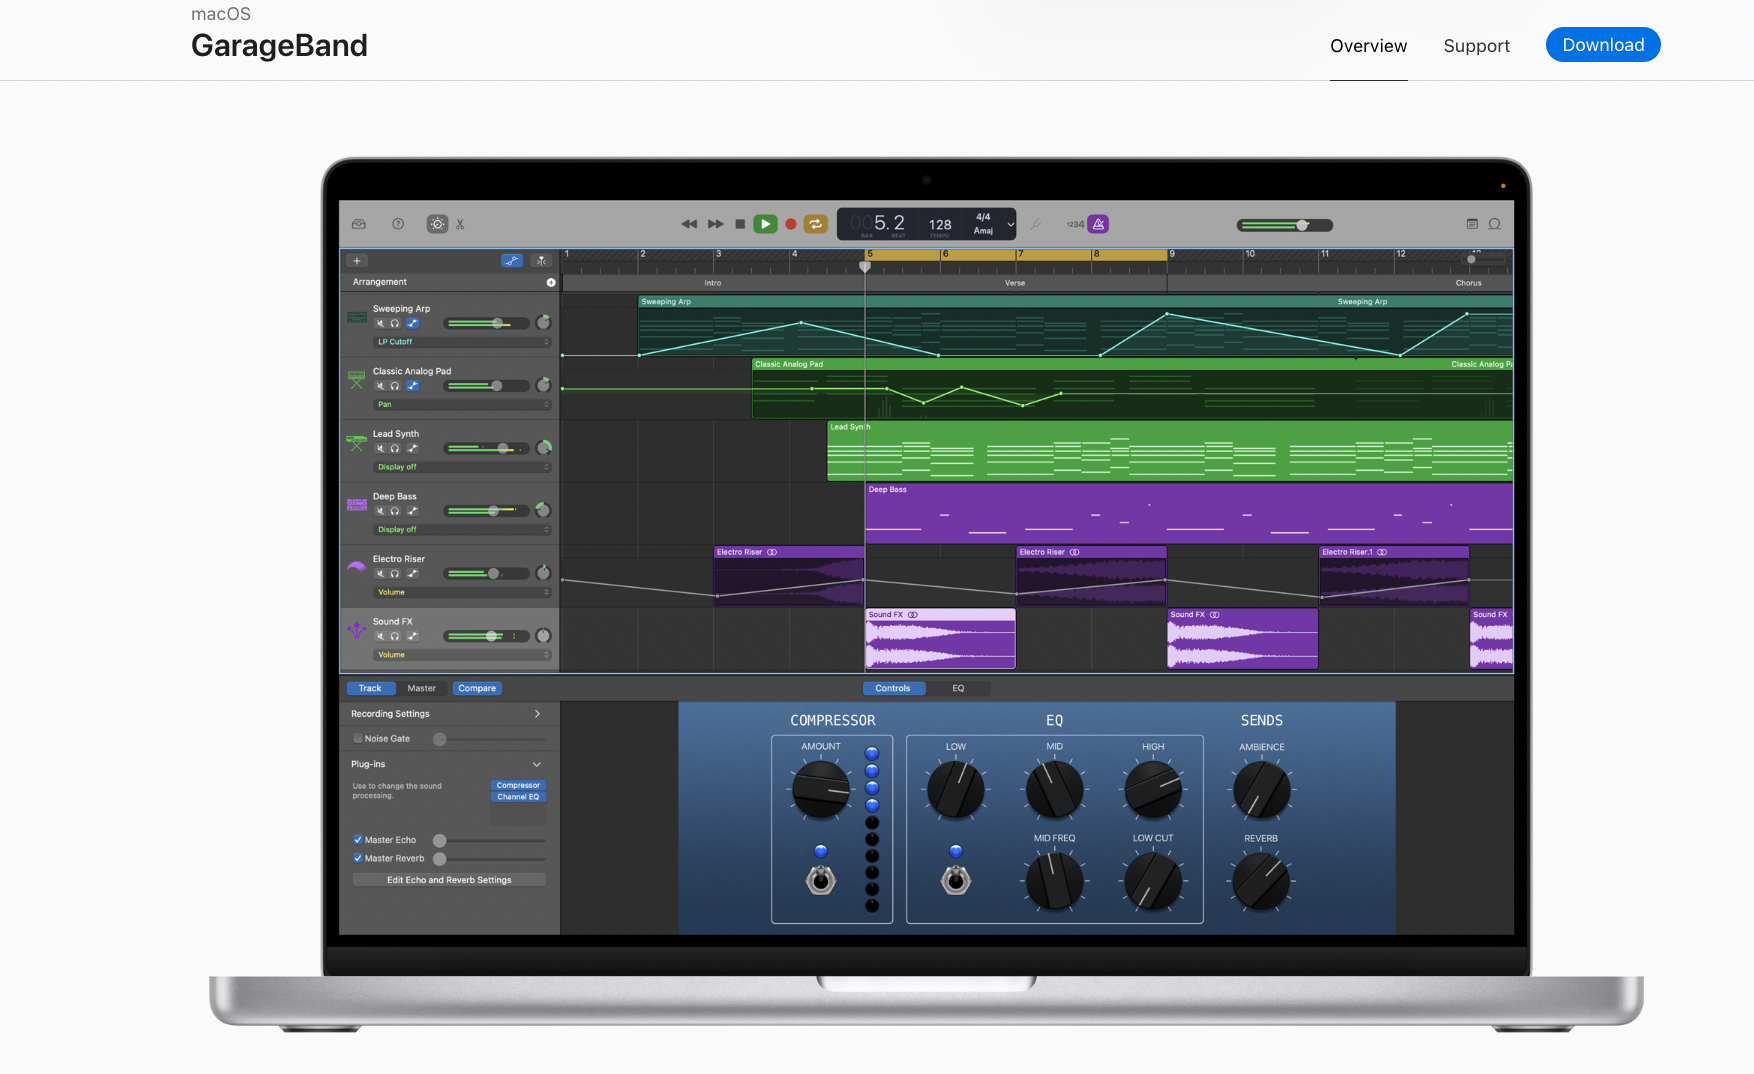The height and width of the screenshot is (1074, 1754).
Task: Click the Add Track plus button
Action: click(x=357, y=261)
